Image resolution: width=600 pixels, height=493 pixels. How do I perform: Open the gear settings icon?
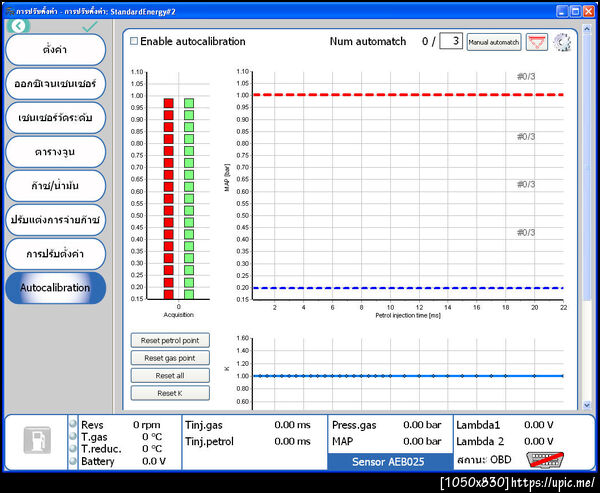(562, 42)
